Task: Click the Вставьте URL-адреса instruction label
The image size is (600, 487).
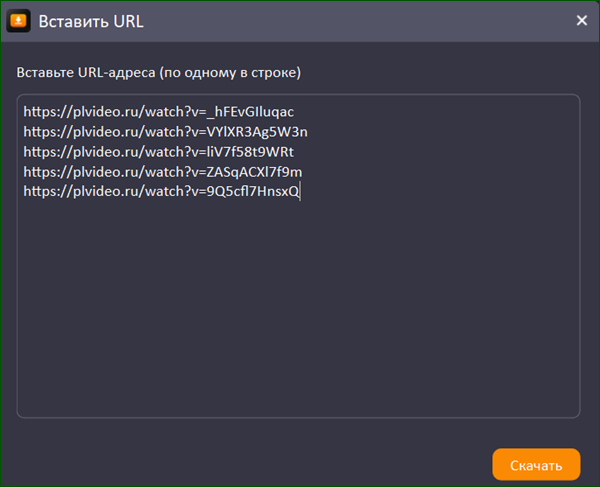Action: tap(158, 72)
